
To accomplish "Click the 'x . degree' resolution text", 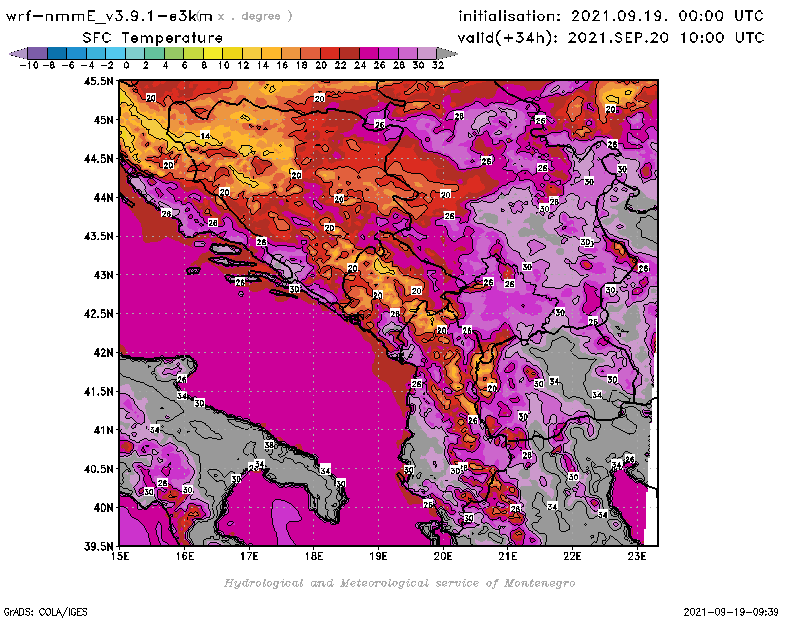I will [x=255, y=16].
